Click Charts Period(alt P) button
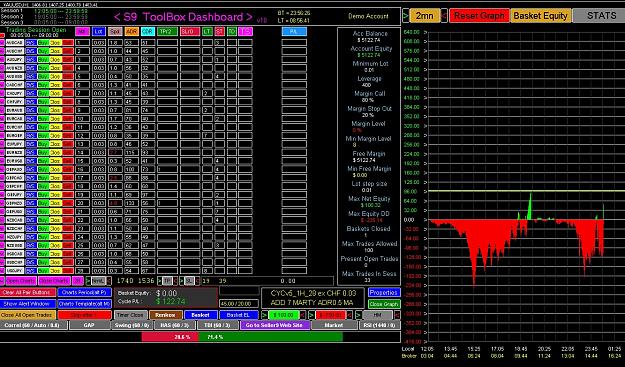 85,292
